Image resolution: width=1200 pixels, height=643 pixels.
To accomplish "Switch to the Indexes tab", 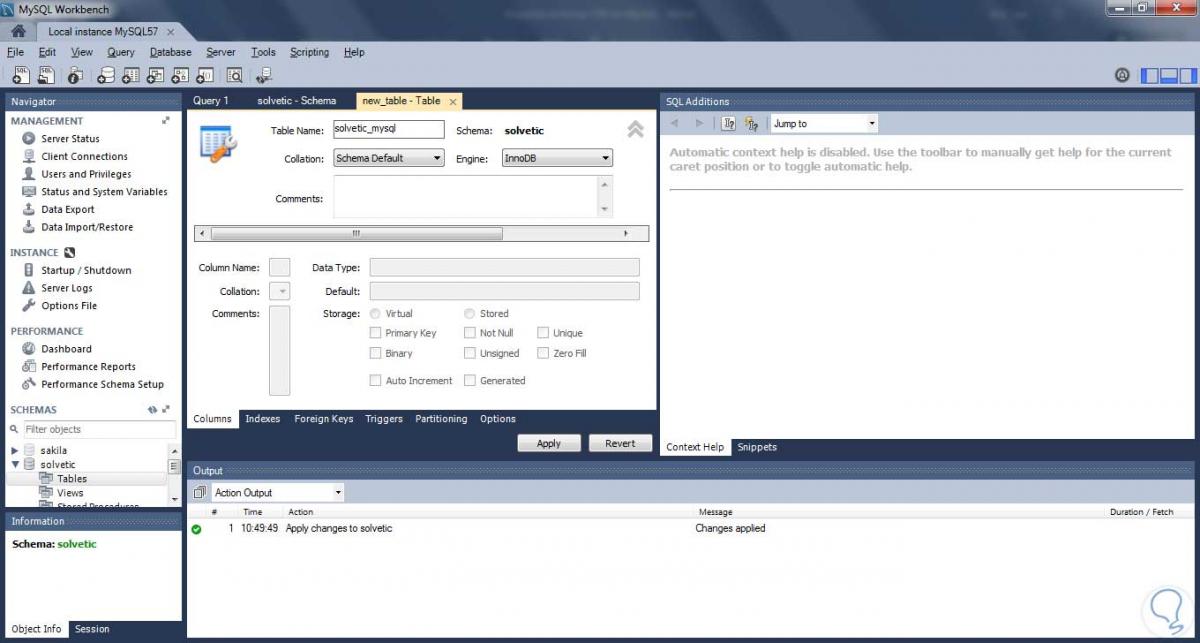I will (x=263, y=419).
